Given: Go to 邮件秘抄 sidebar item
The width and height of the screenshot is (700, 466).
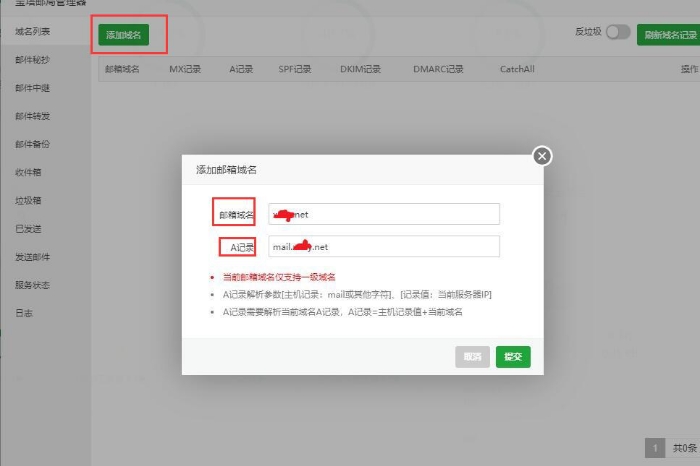Looking at the screenshot, I should [x=33, y=60].
